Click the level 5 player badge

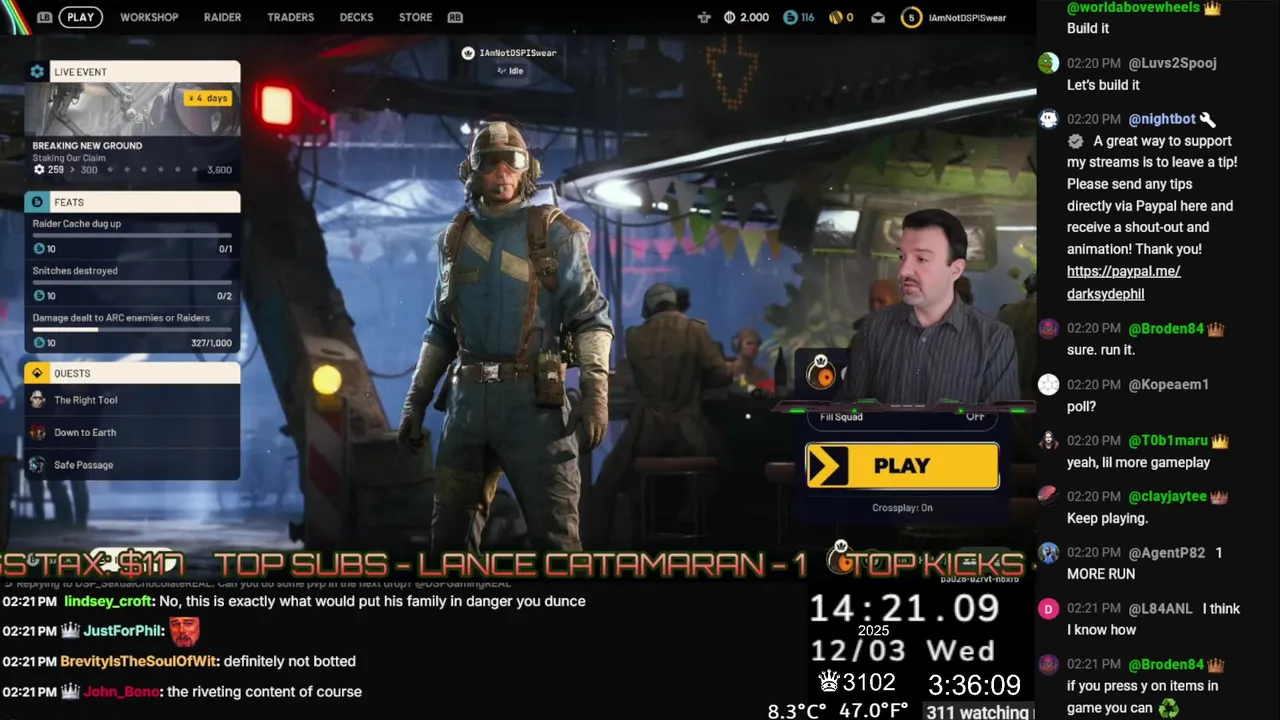[x=910, y=17]
